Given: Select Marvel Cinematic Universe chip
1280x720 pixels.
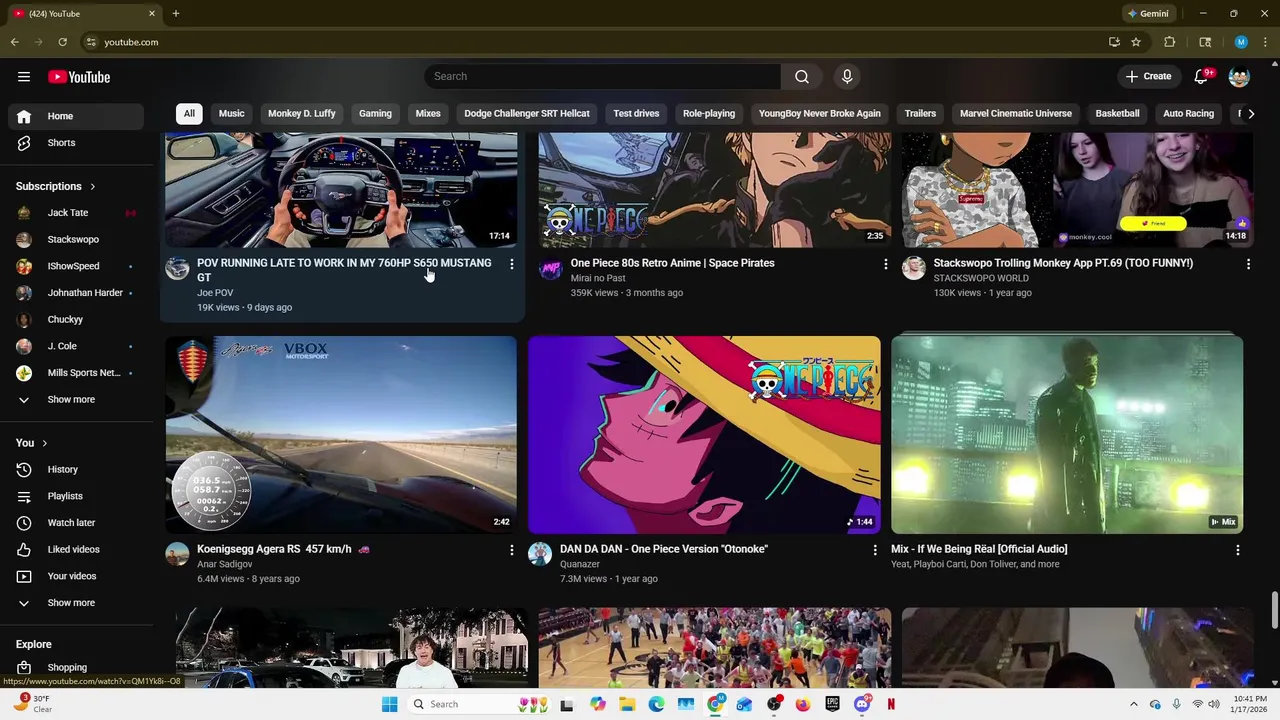Looking at the screenshot, I should 1016,114.
